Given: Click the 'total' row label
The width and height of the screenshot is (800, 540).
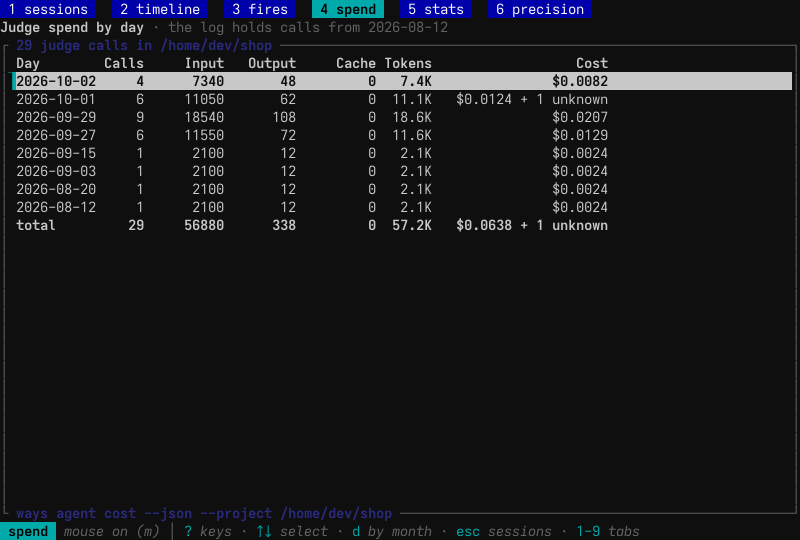Looking at the screenshot, I should pos(36,225).
